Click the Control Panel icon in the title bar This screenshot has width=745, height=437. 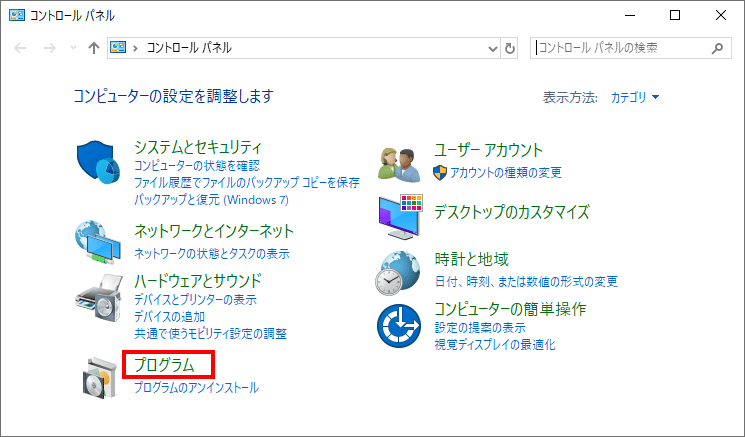(x=17, y=15)
